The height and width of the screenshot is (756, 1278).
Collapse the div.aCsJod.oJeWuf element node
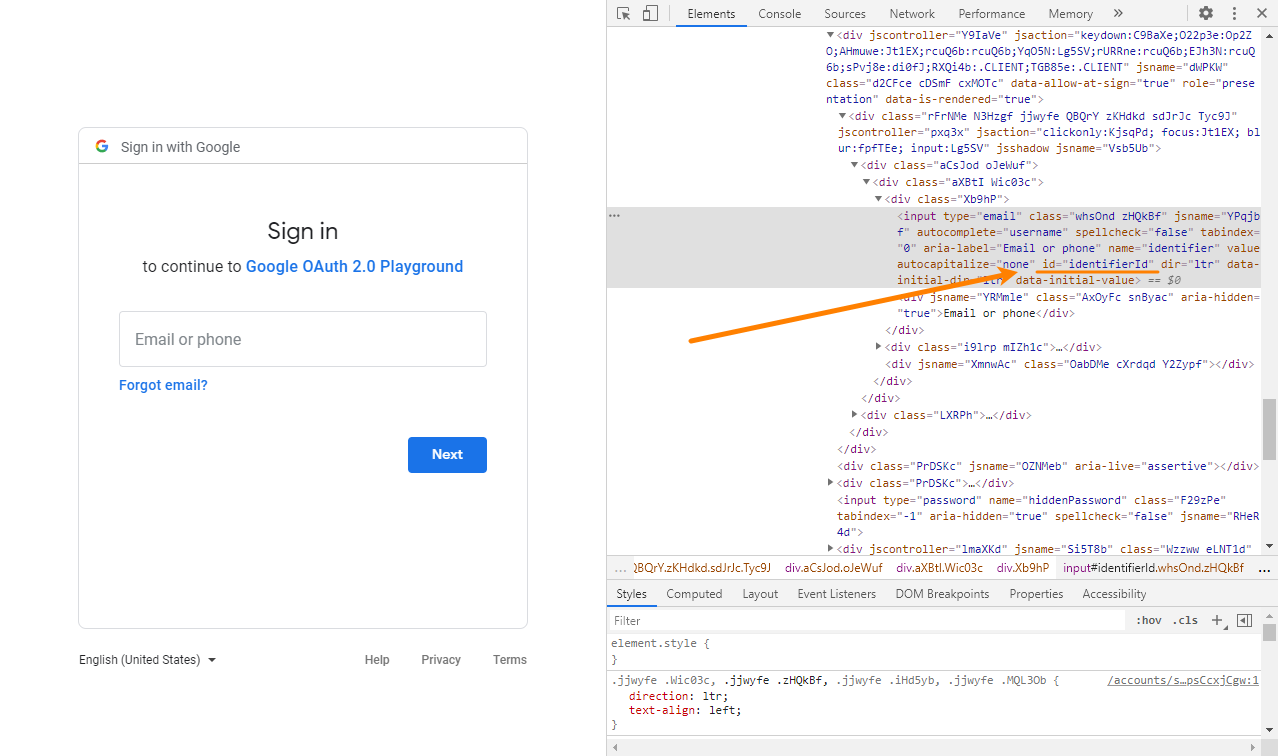[855, 164]
